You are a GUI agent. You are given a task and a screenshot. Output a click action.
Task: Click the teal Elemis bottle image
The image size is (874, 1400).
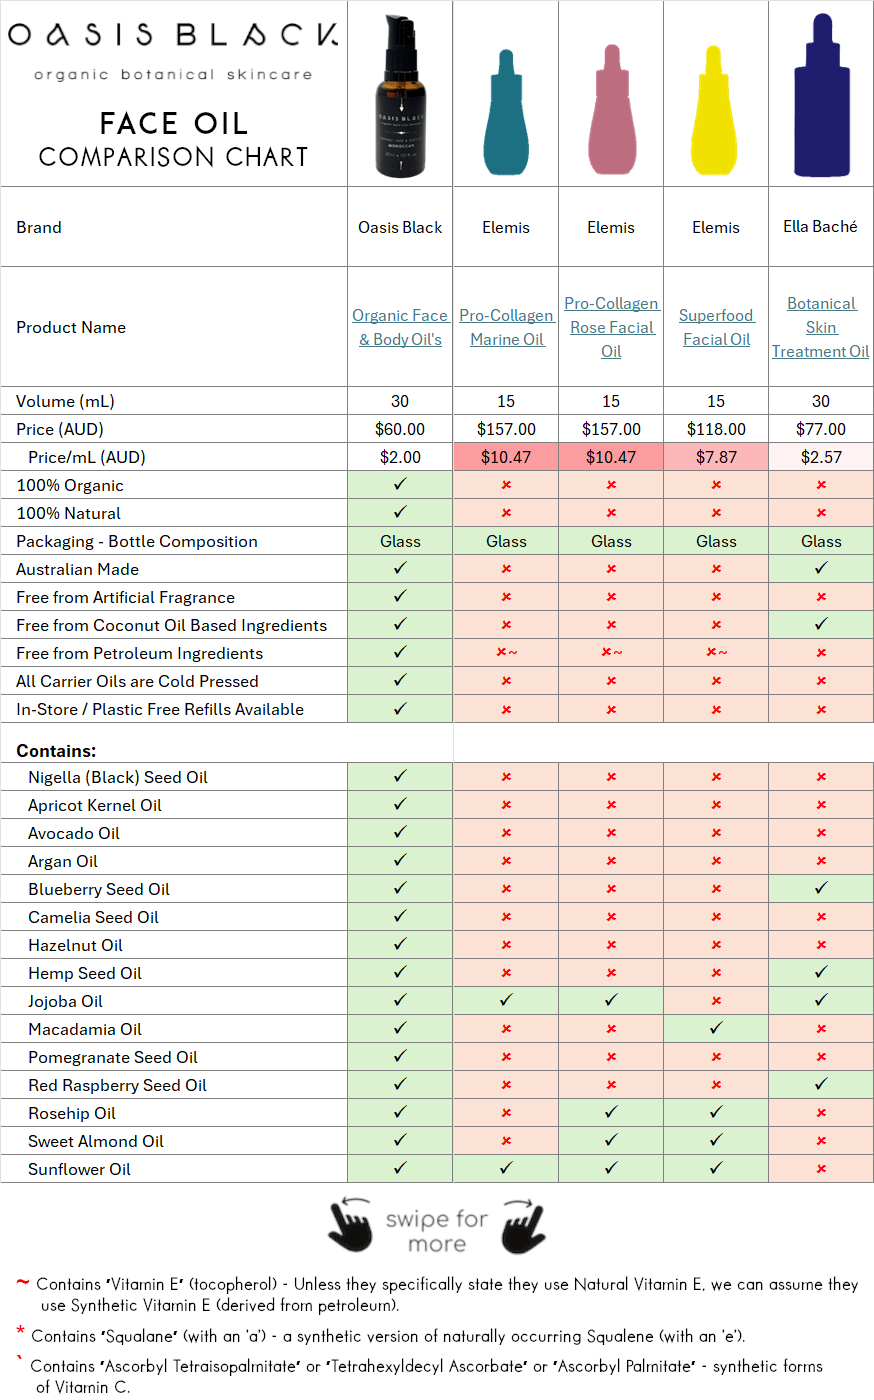pyautogui.click(x=506, y=112)
